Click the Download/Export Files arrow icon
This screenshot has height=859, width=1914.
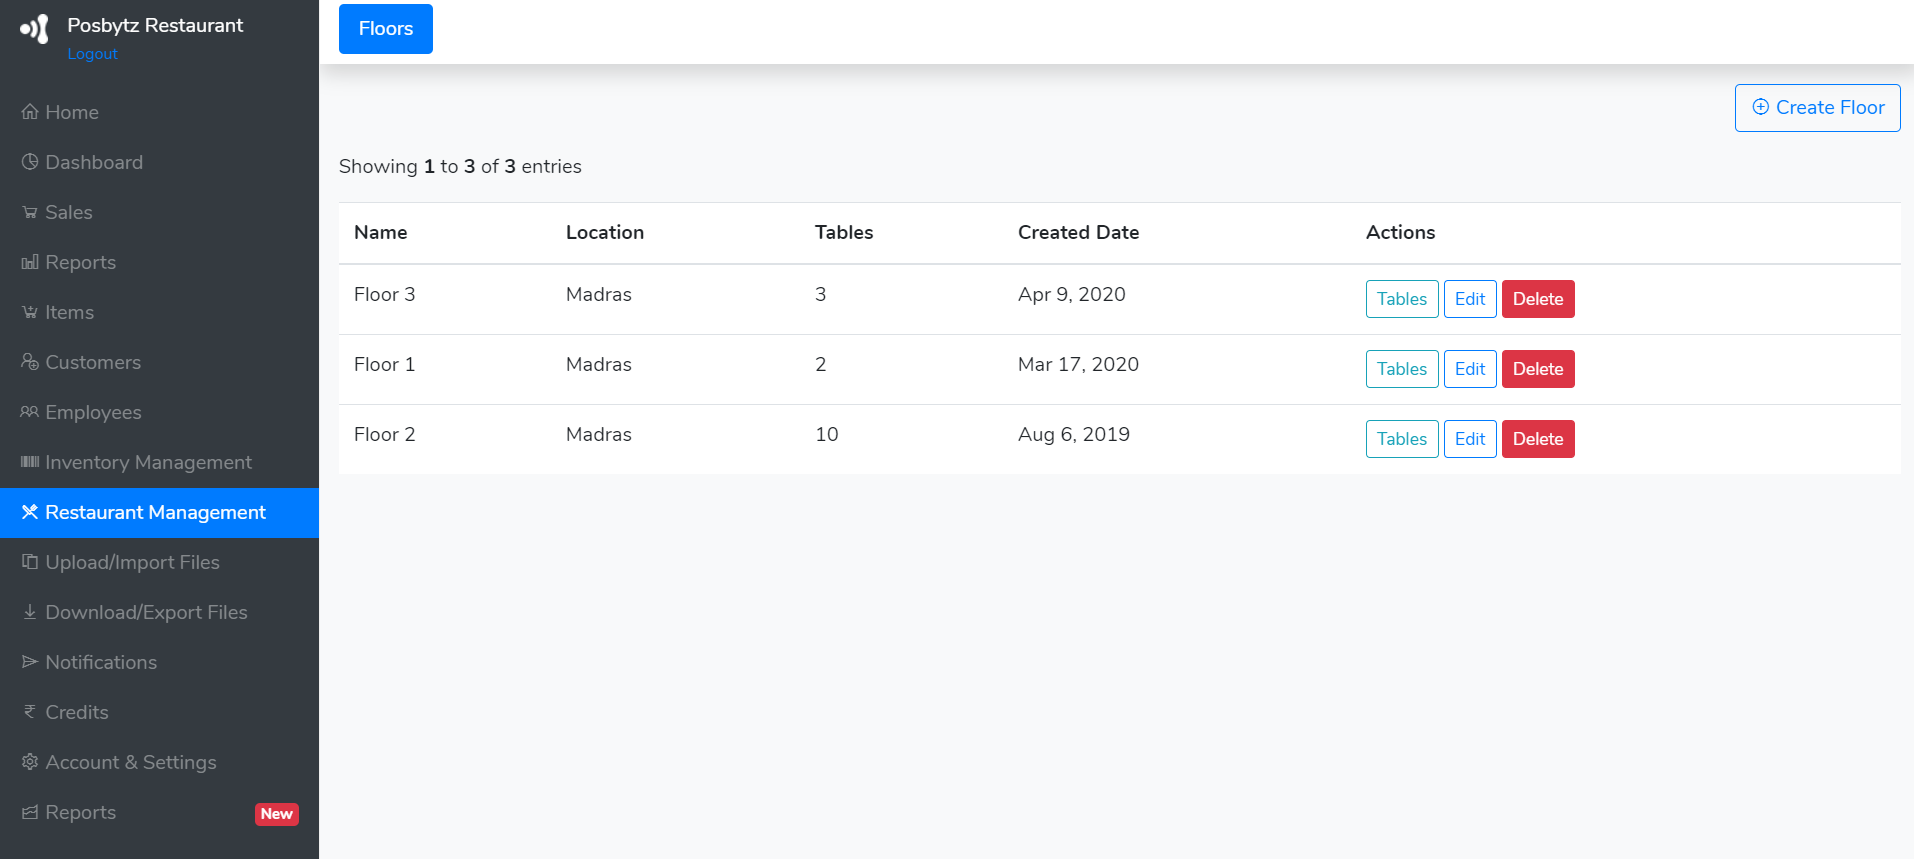(30, 612)
